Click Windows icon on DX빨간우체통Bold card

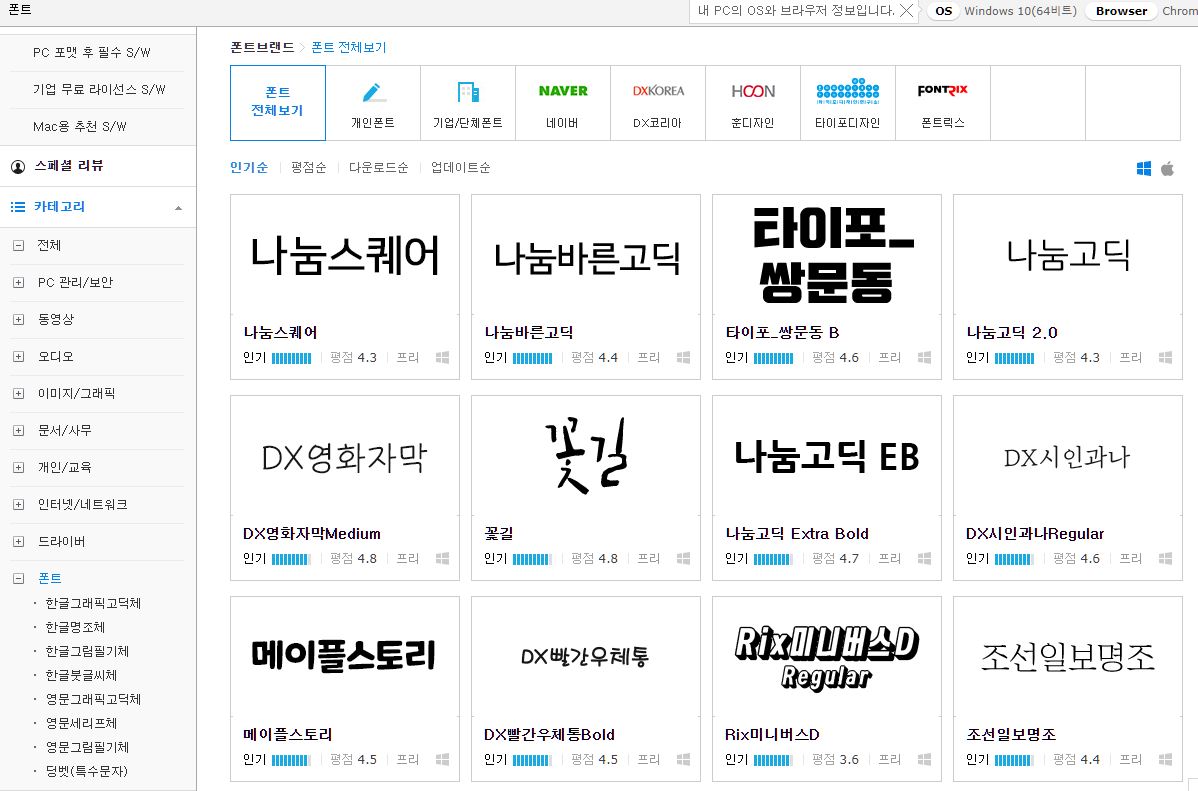(x=683, y=760)
